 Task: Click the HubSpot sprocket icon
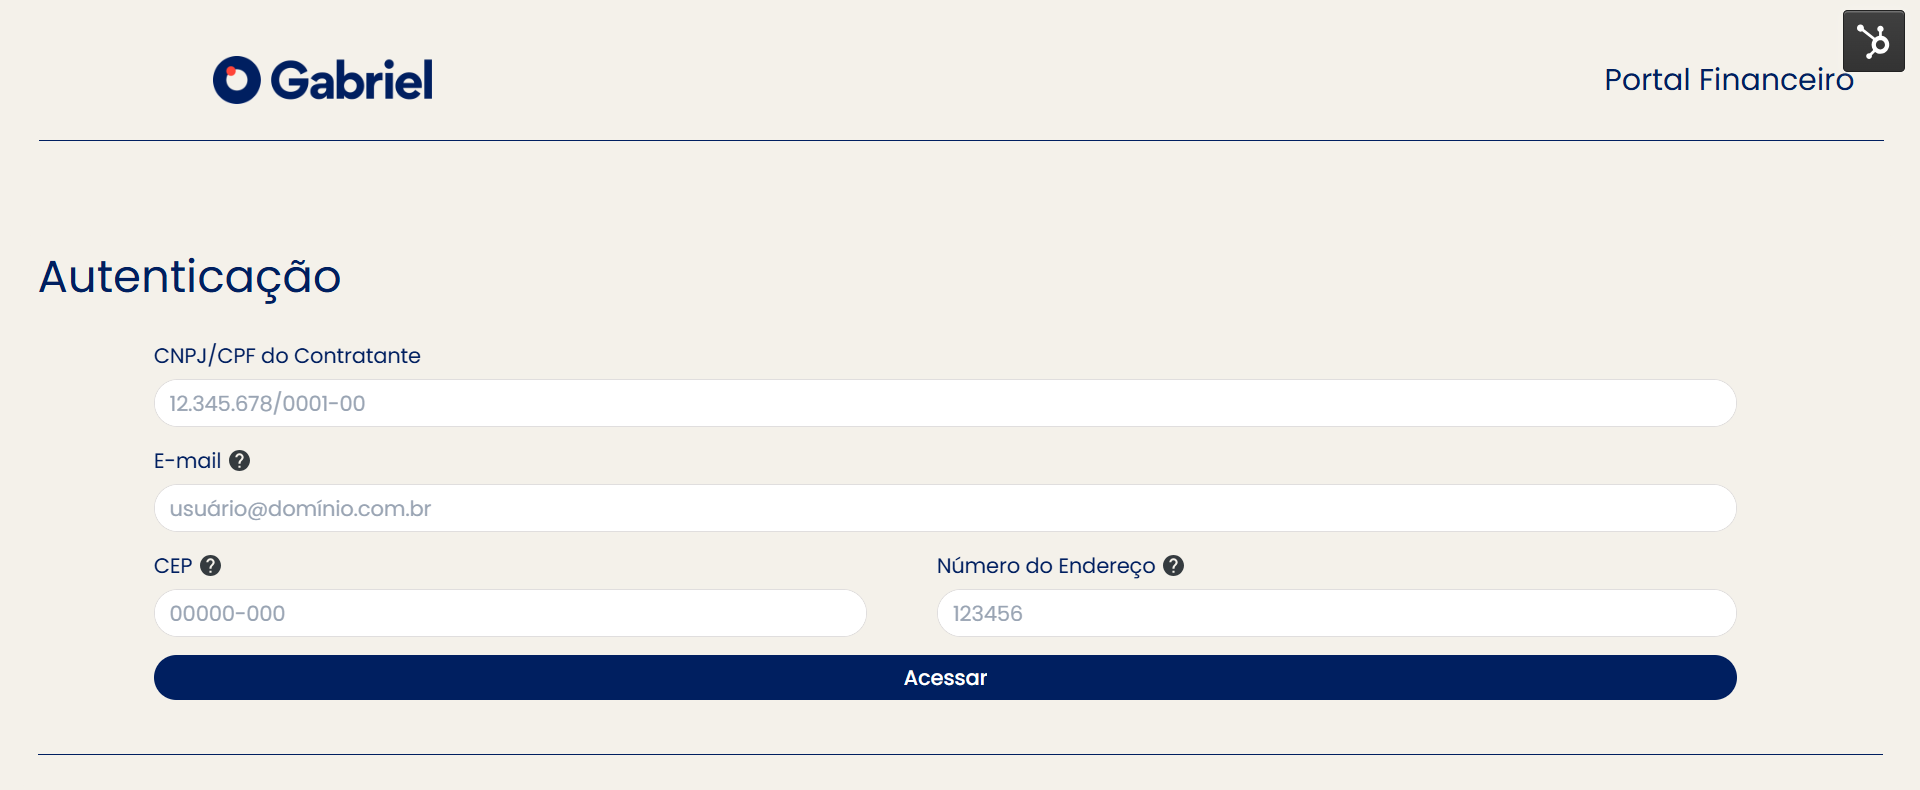coord(1873,41)
